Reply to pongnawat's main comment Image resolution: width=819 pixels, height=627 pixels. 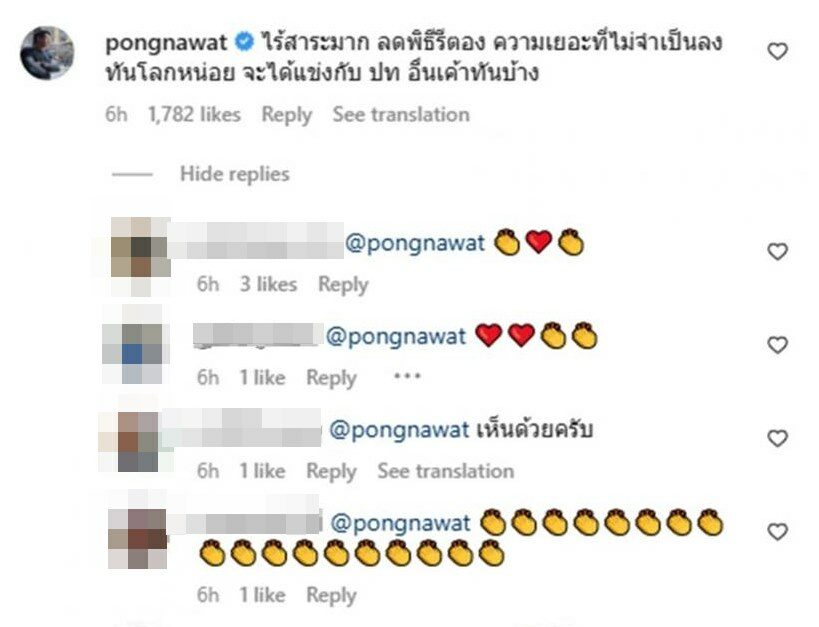[286, 115]
